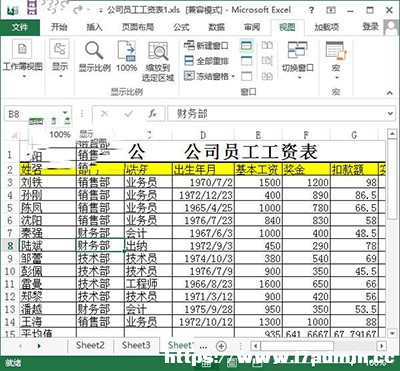Click View Side by Side icon
This screenshot has width=400, height=371.
click(267, 45)
